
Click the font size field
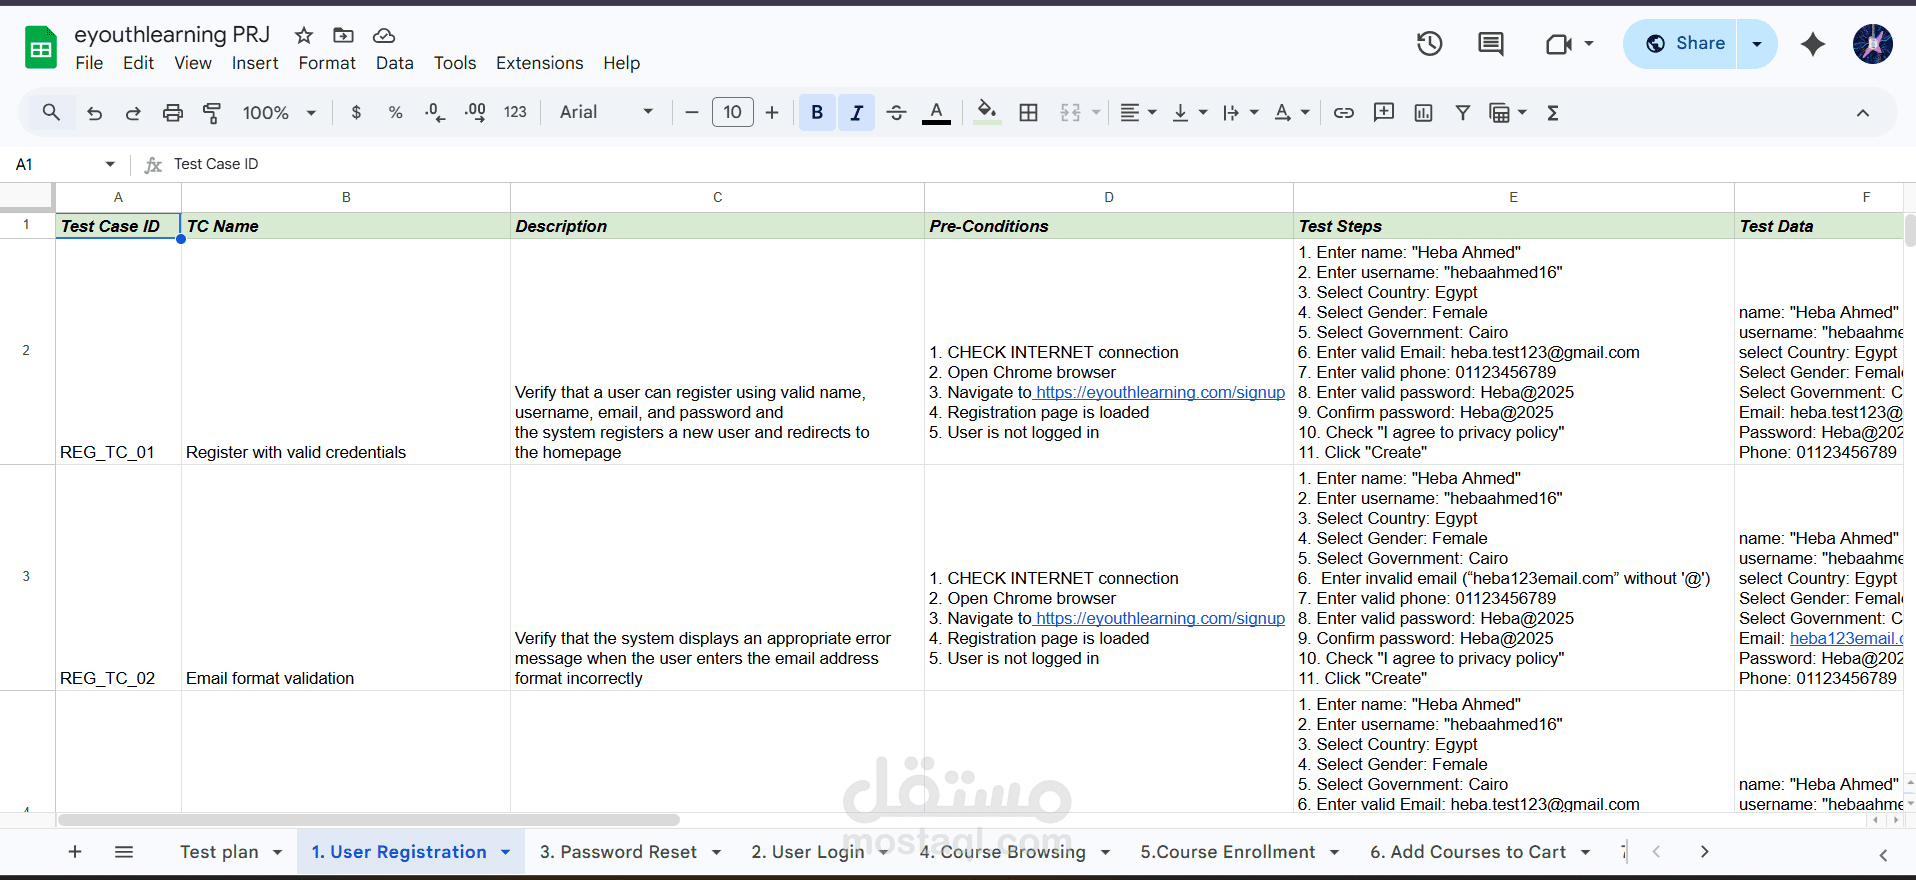732,113
